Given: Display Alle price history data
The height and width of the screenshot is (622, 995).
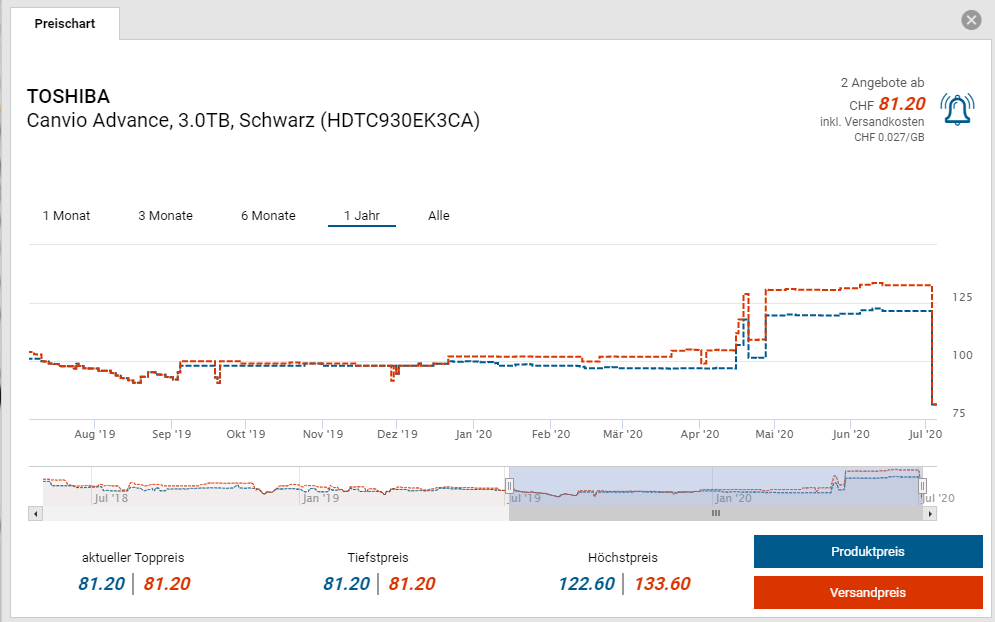Looking at the screenshot, I should coord(439,216).
